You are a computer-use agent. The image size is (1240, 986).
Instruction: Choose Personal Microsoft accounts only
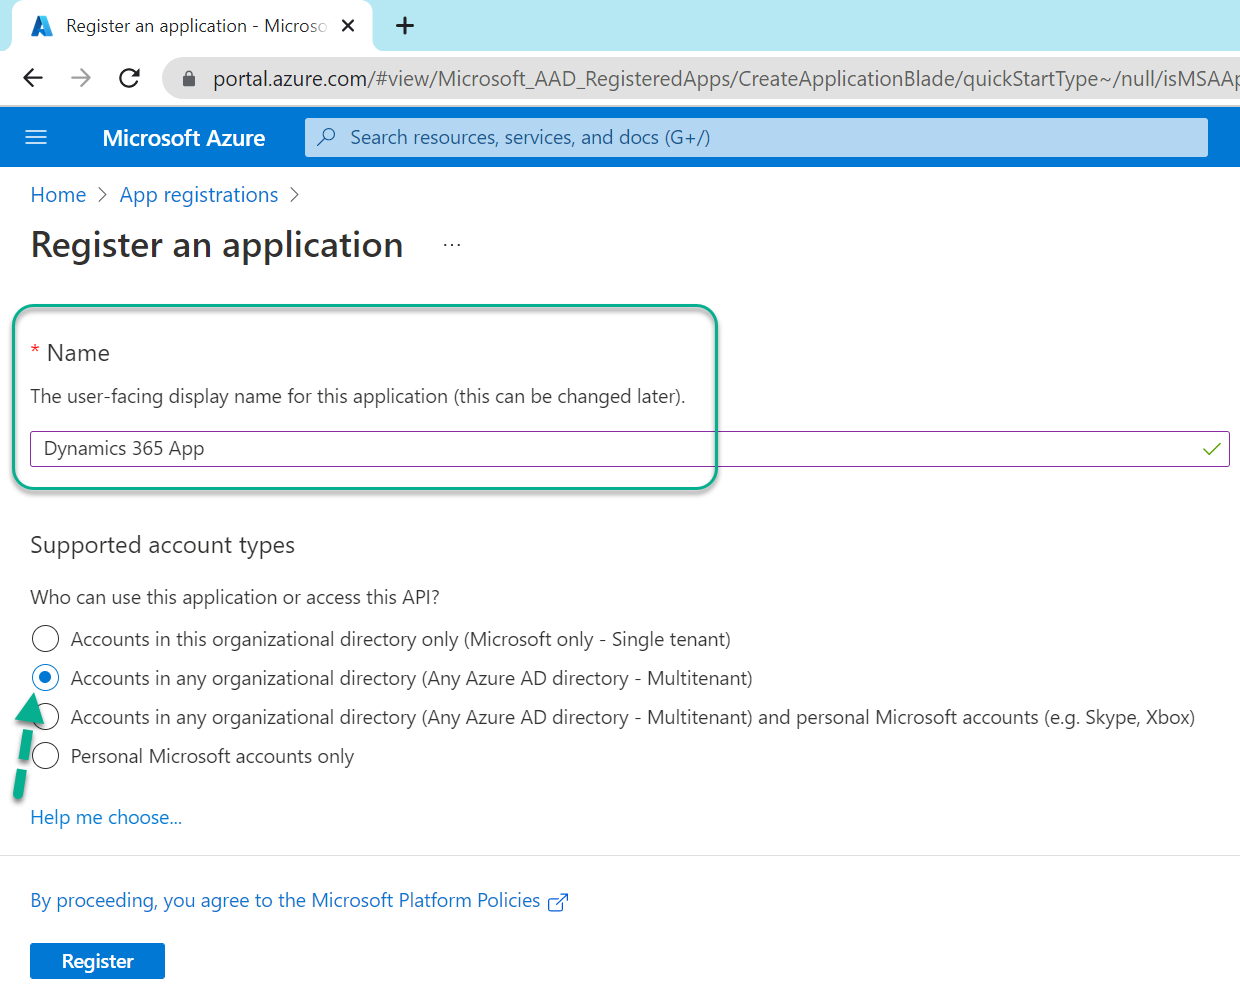45,755
